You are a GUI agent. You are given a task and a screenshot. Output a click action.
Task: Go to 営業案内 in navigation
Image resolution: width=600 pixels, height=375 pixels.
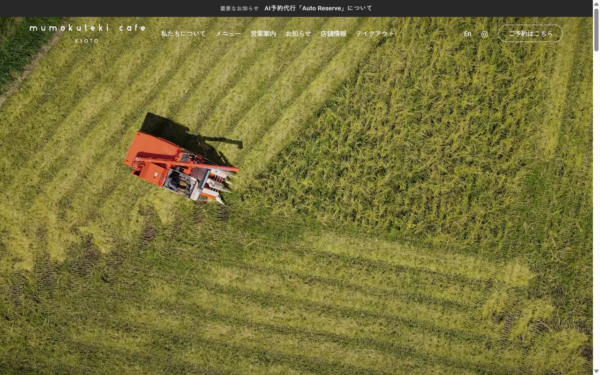263,34
